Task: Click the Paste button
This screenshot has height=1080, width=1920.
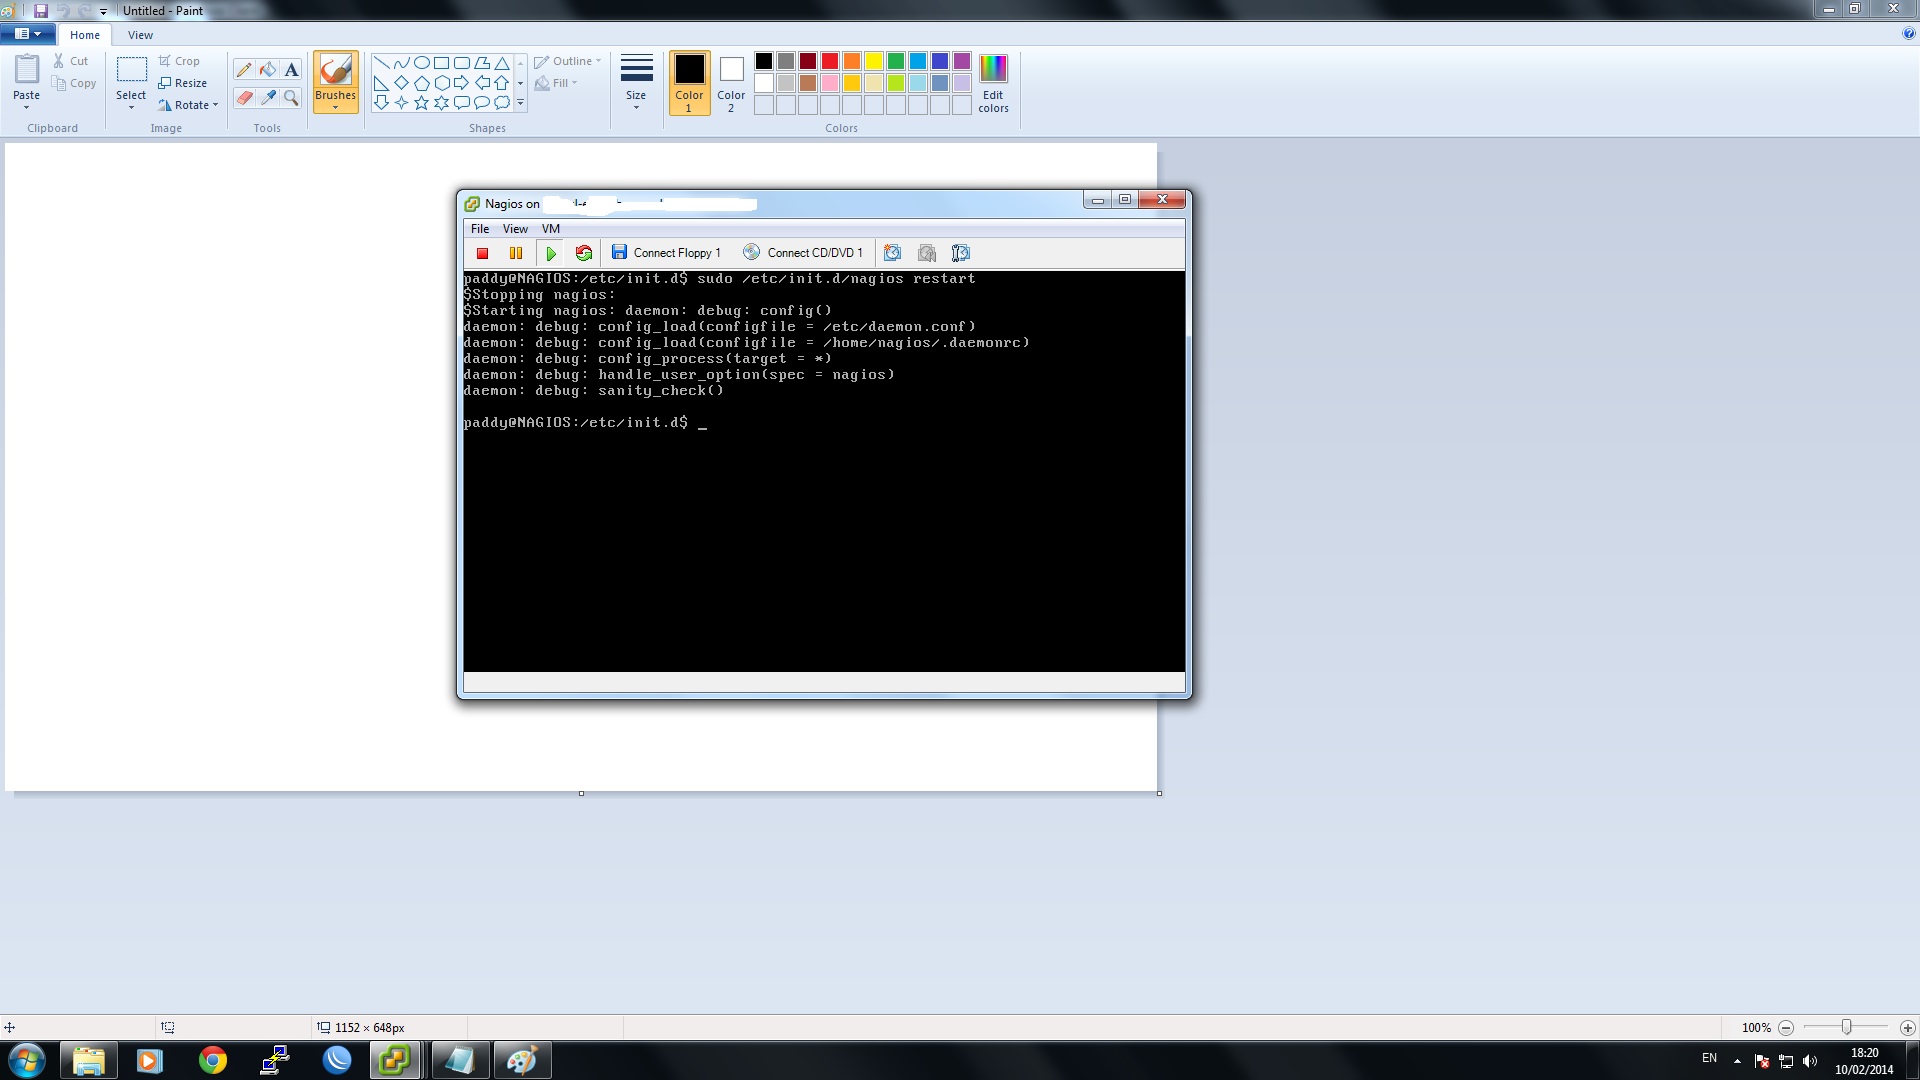Action: pos(26,72)
